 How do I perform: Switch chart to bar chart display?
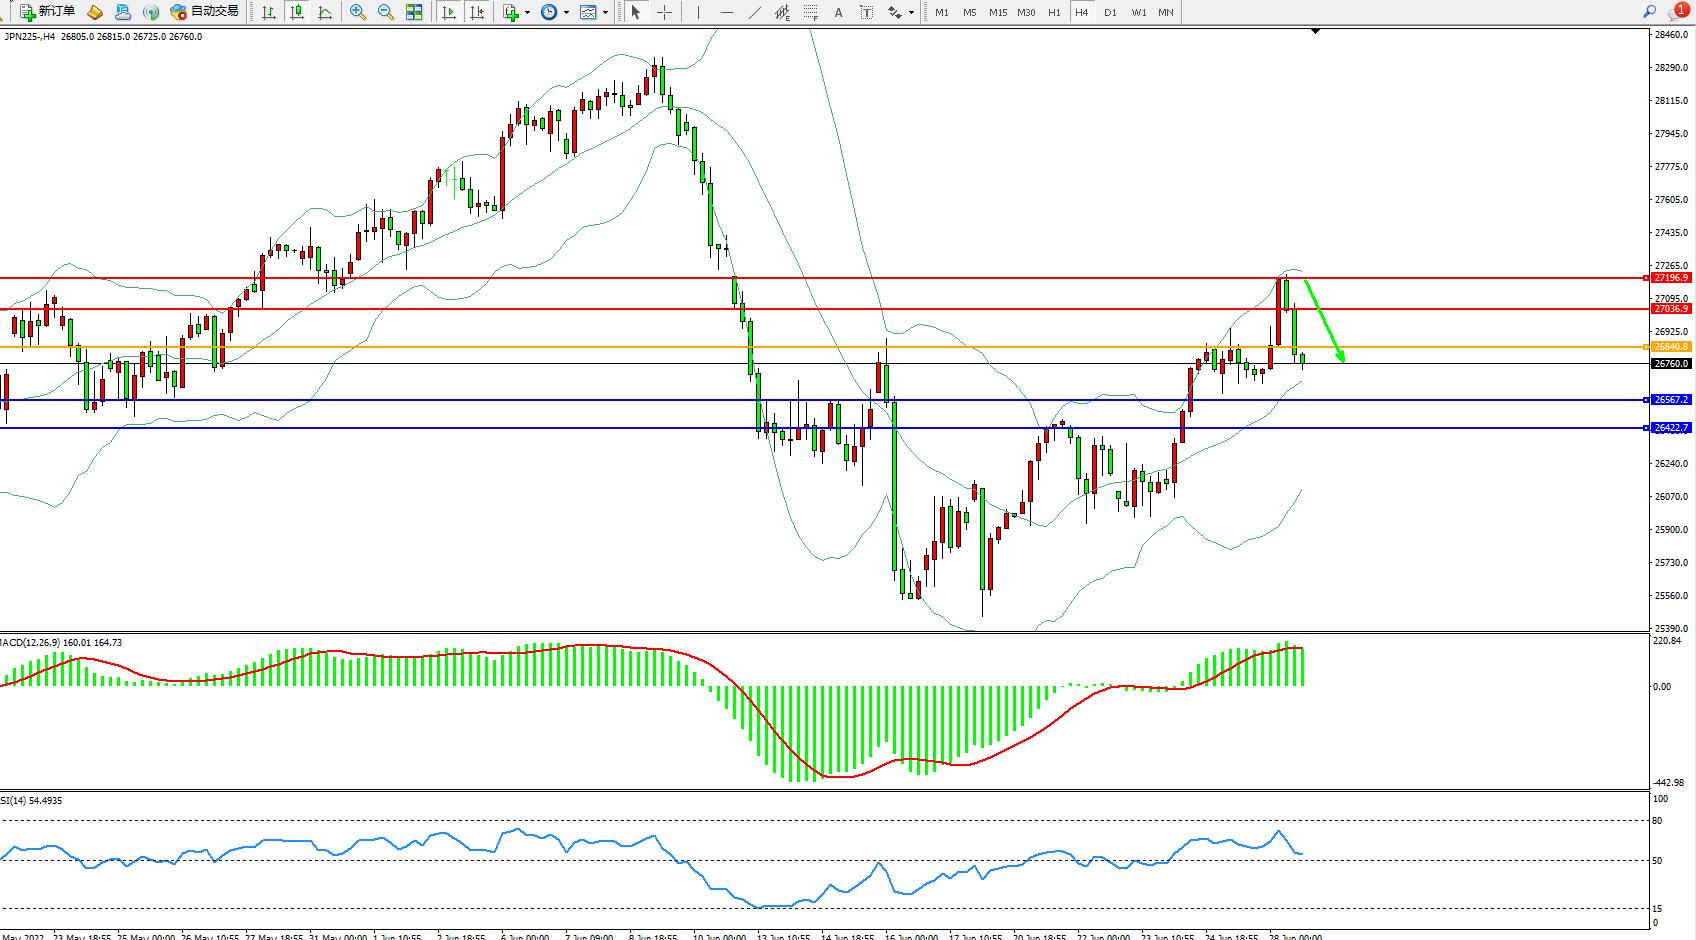(269, 12)
